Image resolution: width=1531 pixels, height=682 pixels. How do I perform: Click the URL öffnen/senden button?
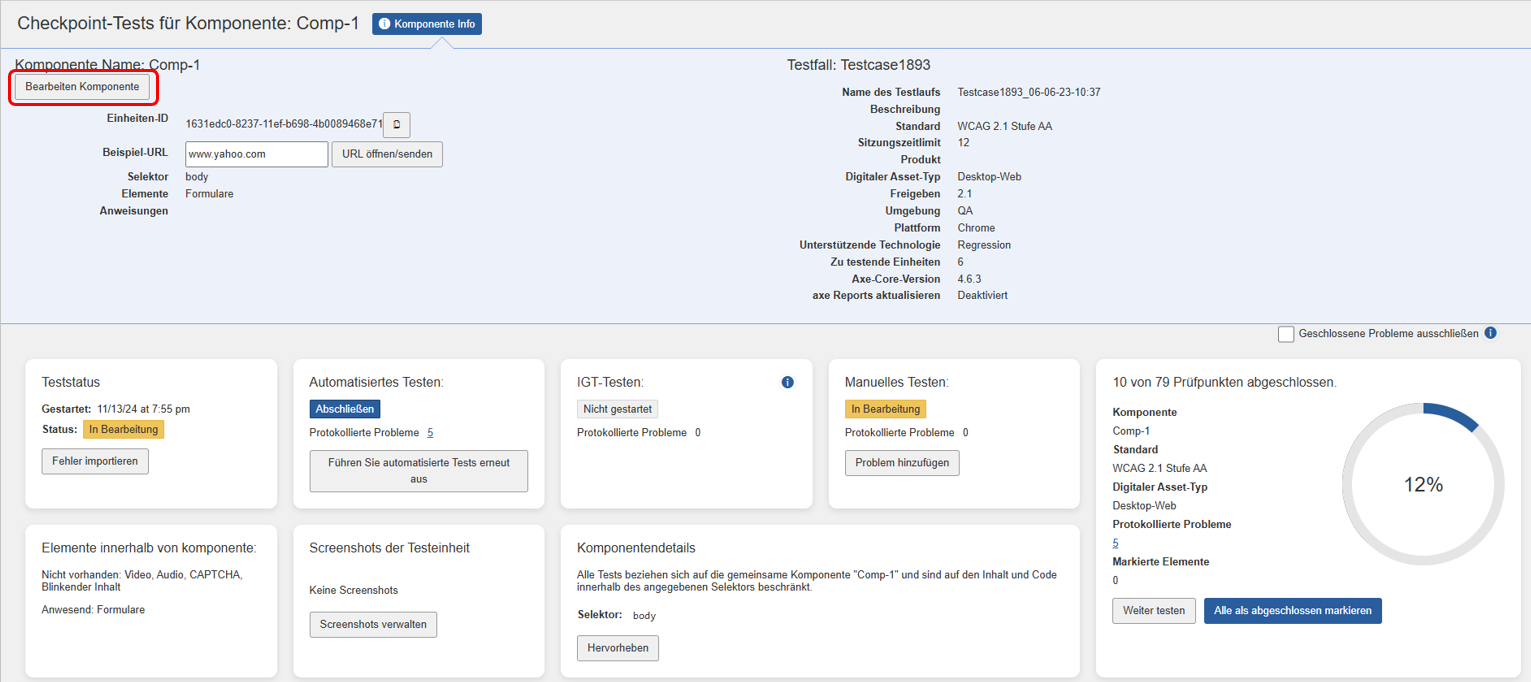tap(387, 154)
